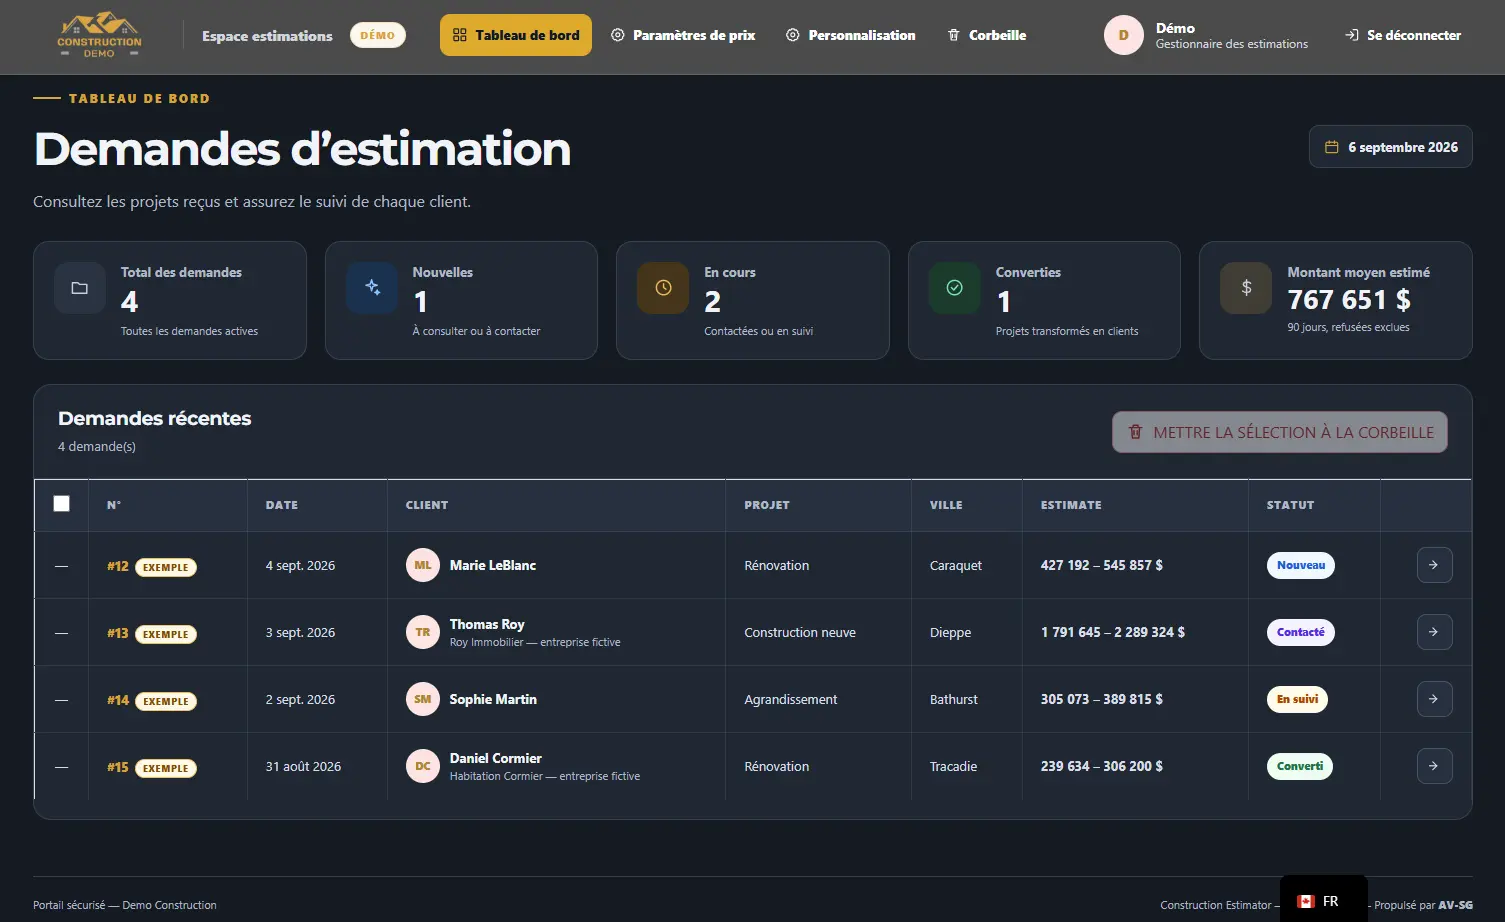This screenshot has width=1505, height=922.
Task: Open the Tableau de bord tab
Action: pyautogui.click(x=516, y=35)
